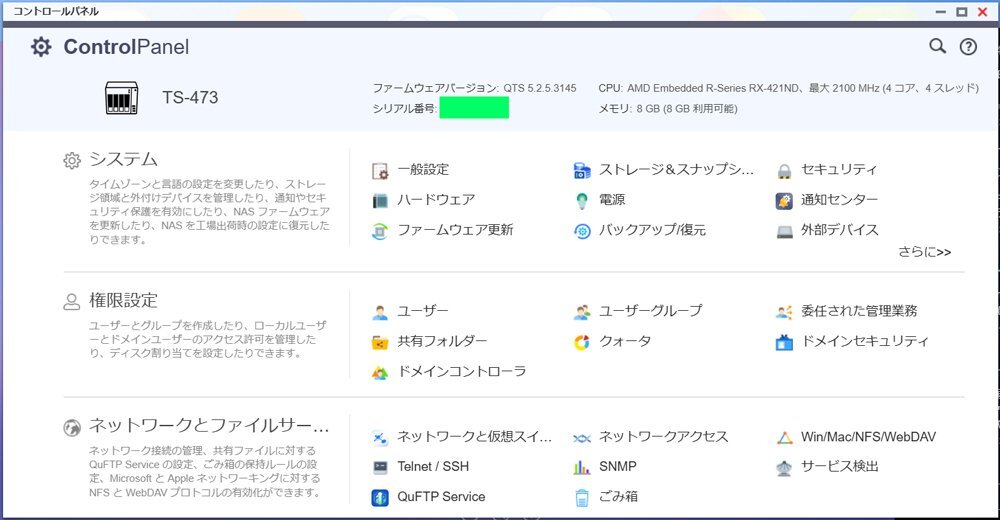The width and height of the screenshot is (1000, 520).
Task: Open the help question mark icon
Action: pos(968,47)
